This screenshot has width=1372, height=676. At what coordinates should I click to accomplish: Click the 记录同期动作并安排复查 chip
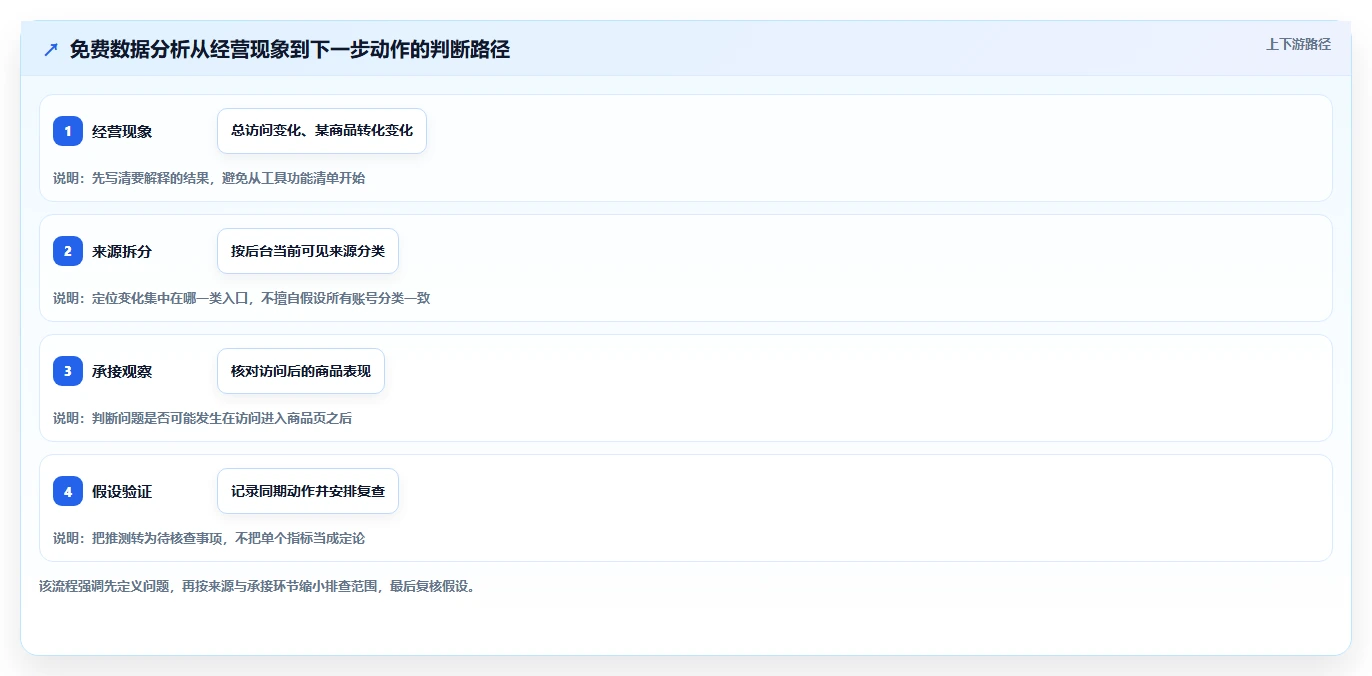[x=308, y=491]
